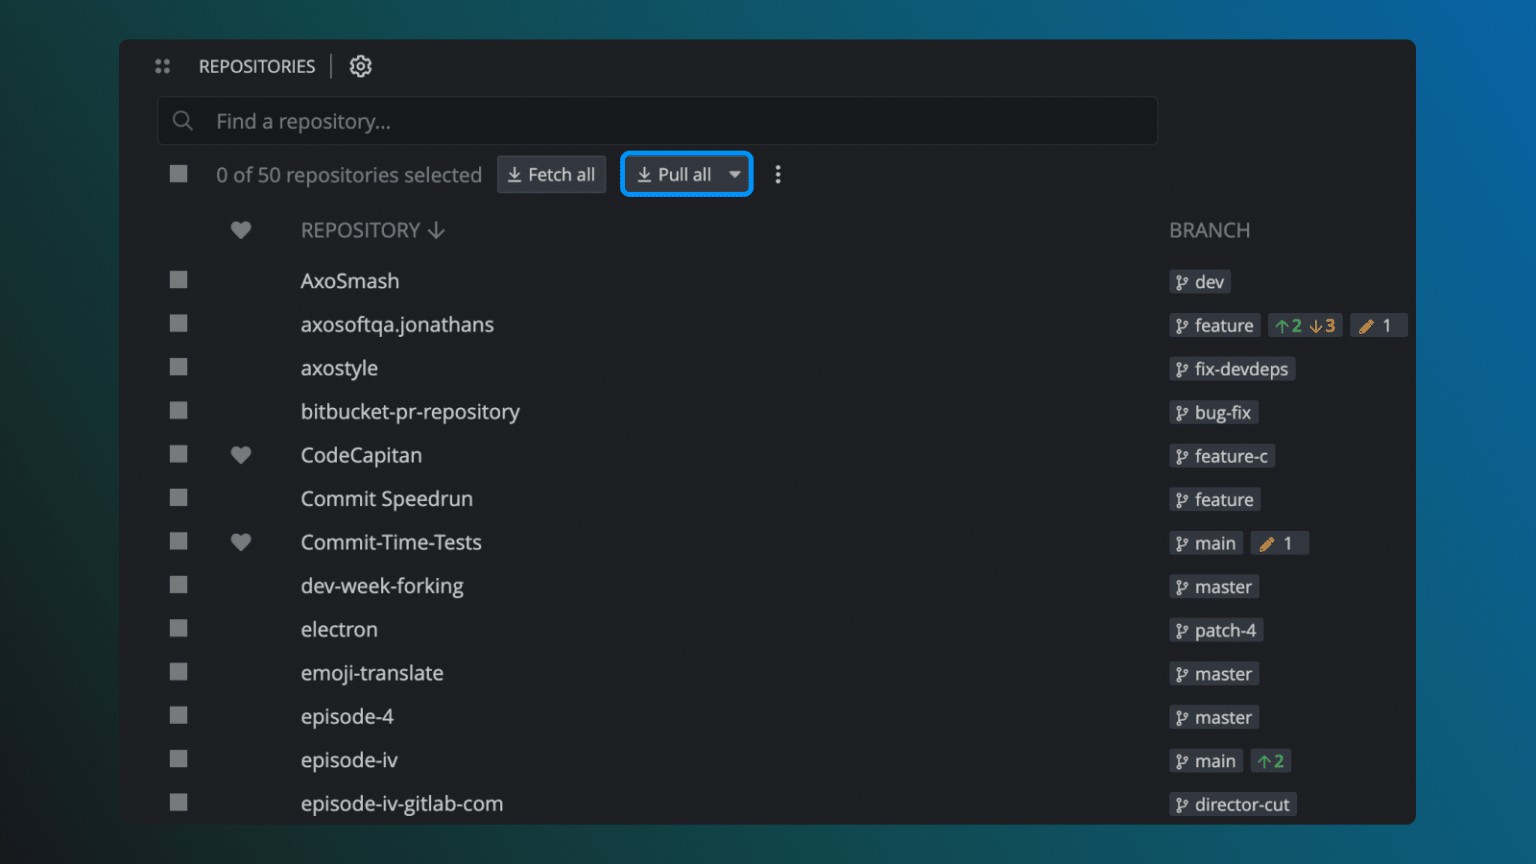This screenshot has height=864, width=1536.
Task: Click the sort arrow next to REPOSITORY
Action: pyautogui.click(x=436, y=230)
